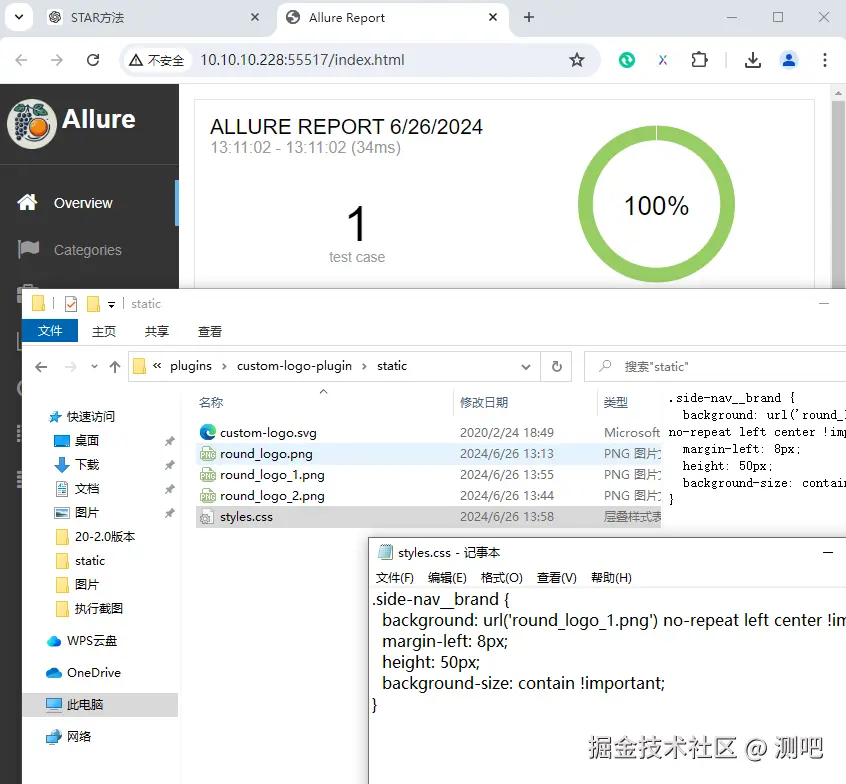The image size is (846, 784).
Task: Open the green circular extension icon
Action: click(x=627, y=60)
